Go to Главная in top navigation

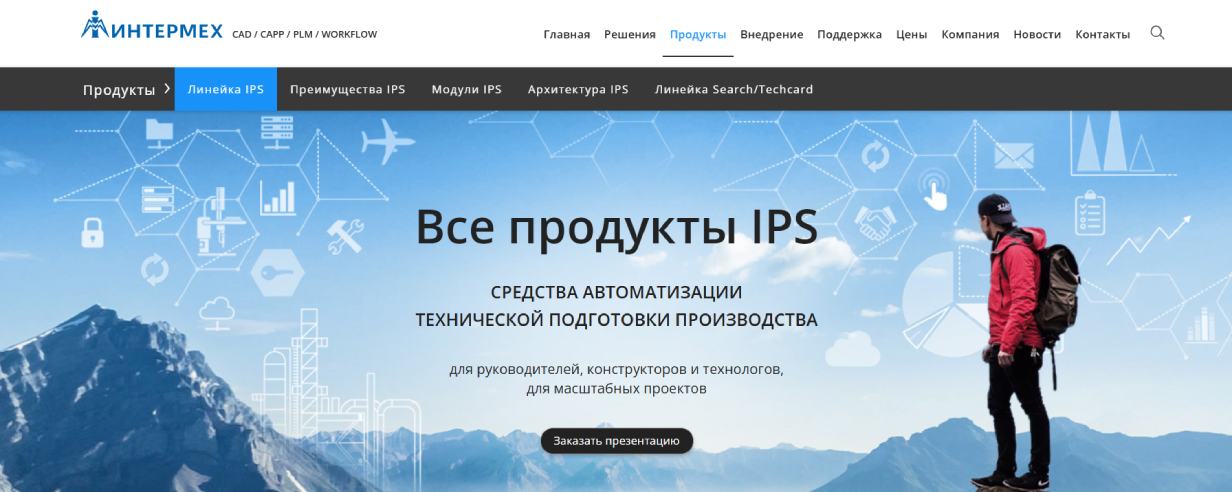pos(566,34)
